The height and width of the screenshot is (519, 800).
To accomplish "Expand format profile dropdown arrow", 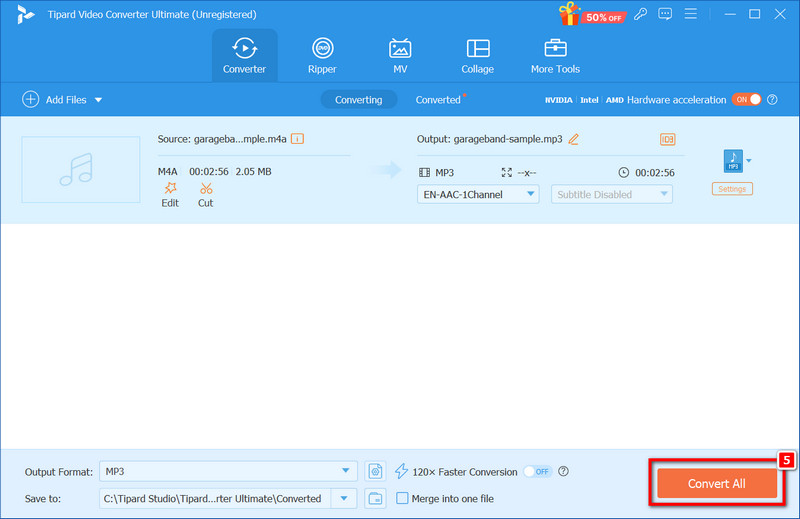I will [749, 161].
